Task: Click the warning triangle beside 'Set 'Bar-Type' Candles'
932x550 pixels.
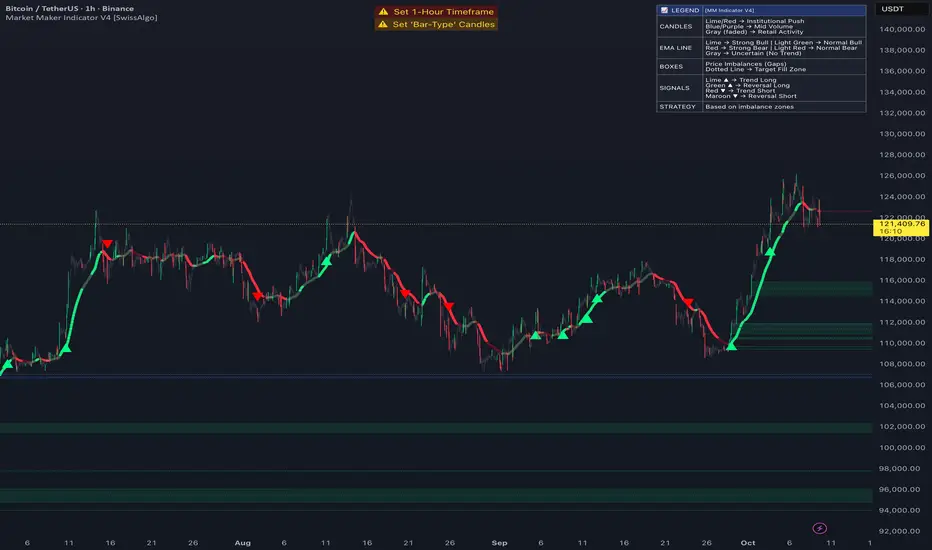Action: coord(383,24)
